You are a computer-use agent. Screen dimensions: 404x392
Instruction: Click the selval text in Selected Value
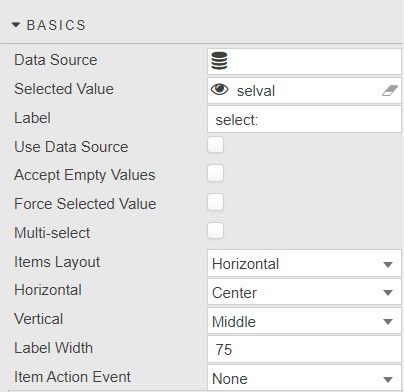click(x=256, y=91)
